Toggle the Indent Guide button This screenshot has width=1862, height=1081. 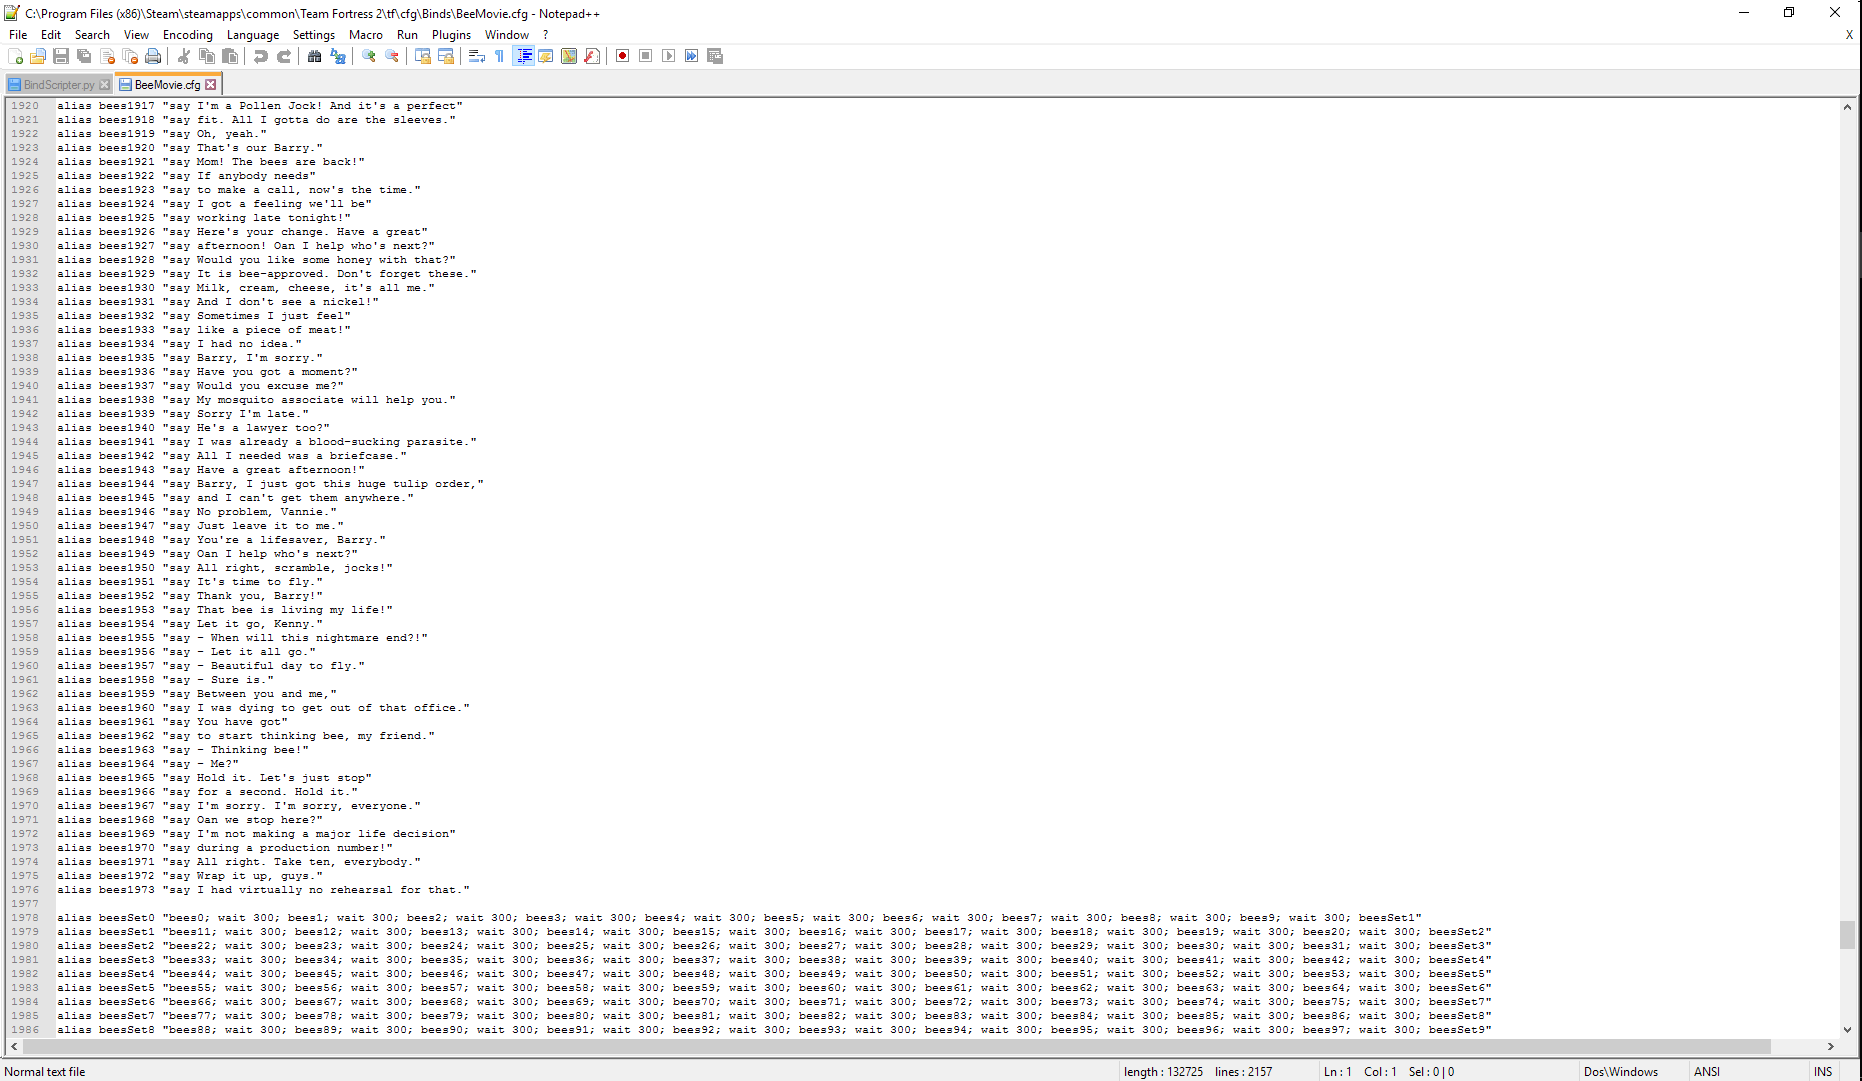pos(524,56)
